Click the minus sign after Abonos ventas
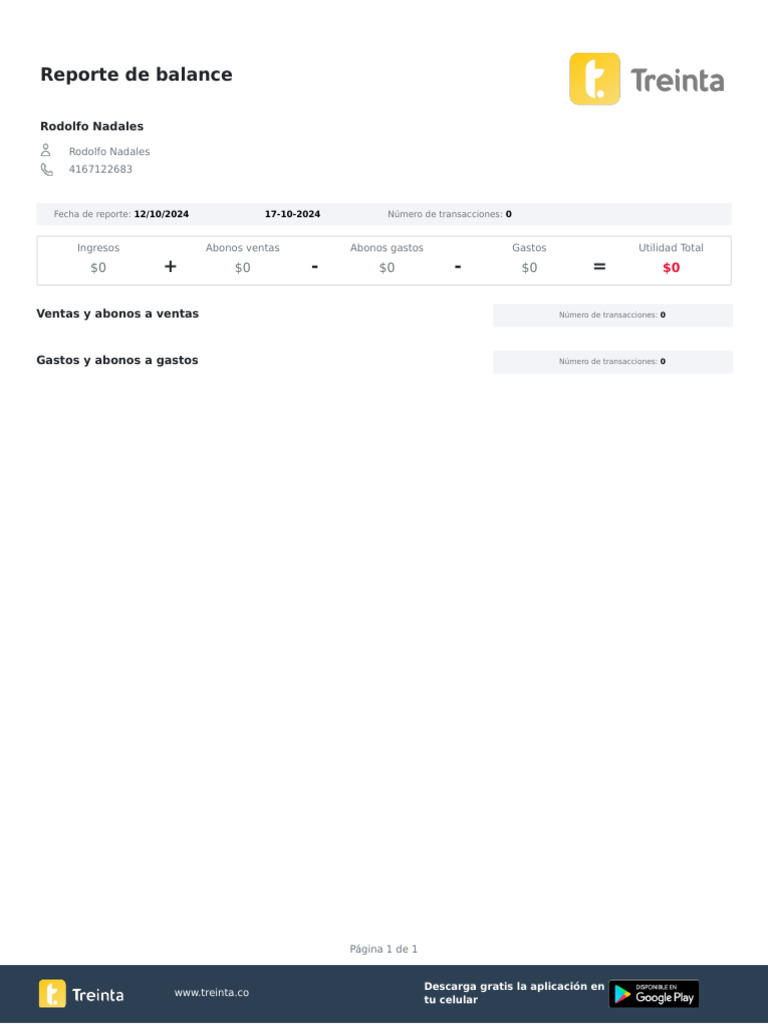The height and width of the screenshot is (1024, 768). [315, 266]
